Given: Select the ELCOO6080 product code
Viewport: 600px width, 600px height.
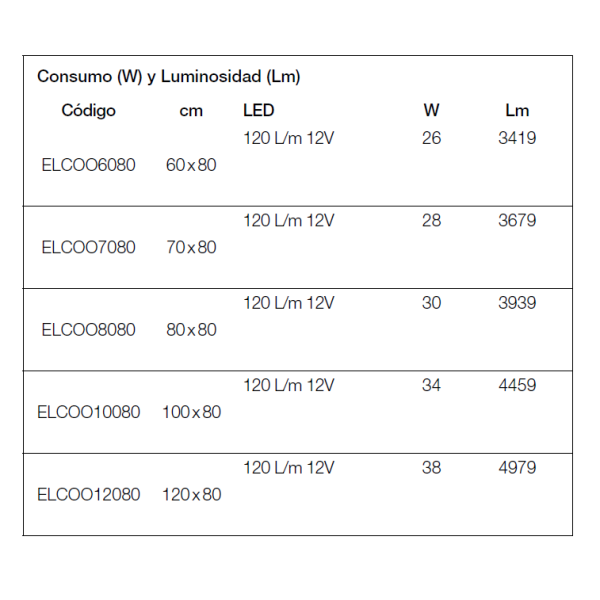Looking at the screenshot, I should point(88,165).
